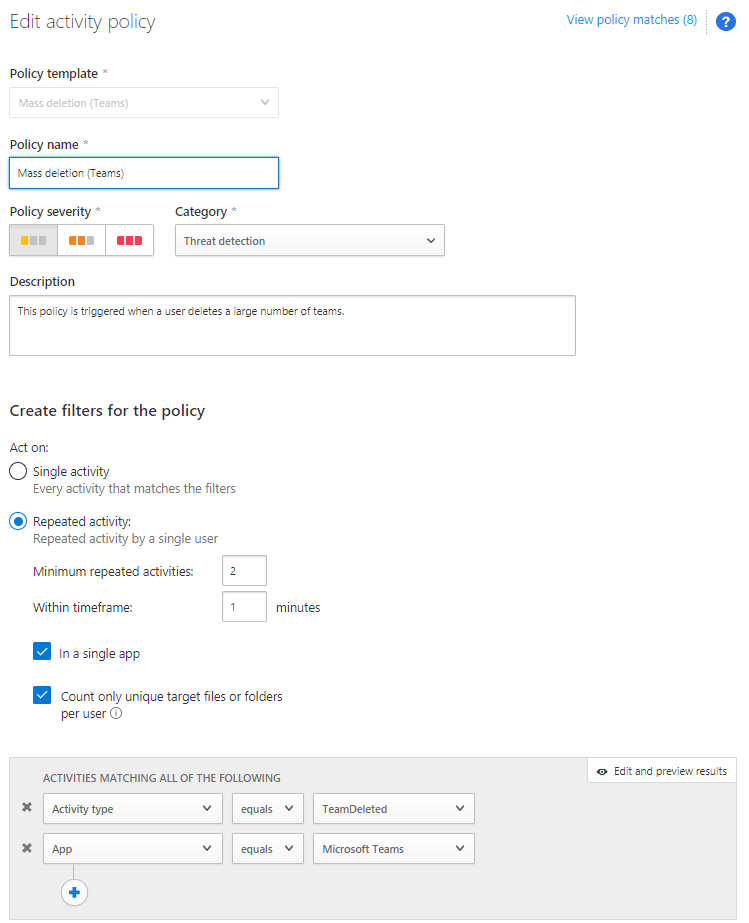The width and height of the screenshot is (749, 923).
Task: Select high severity red icon
Action: pyautogui.click(x=129, y=241)
